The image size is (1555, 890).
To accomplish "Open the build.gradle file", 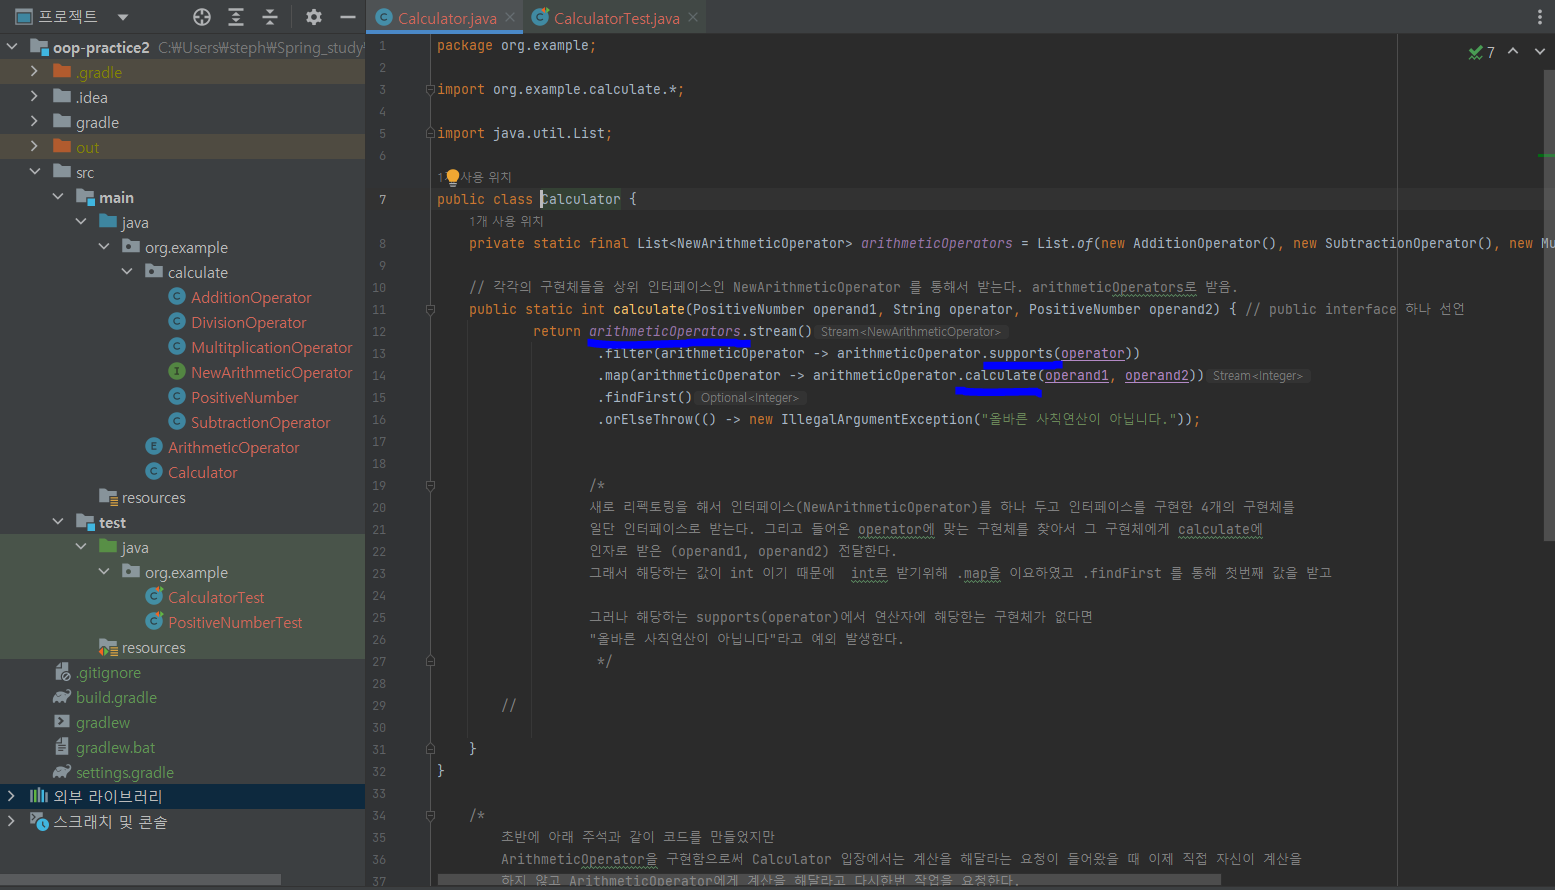I will (116, 697).
